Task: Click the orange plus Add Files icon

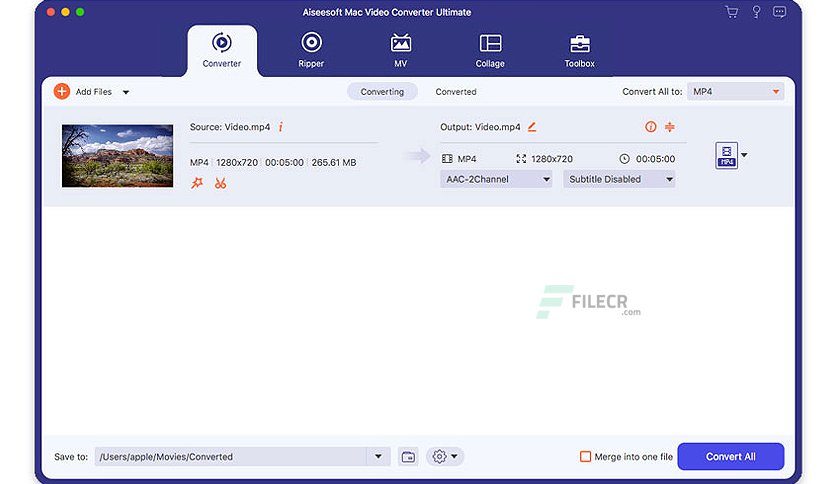Action: [62, 92]
